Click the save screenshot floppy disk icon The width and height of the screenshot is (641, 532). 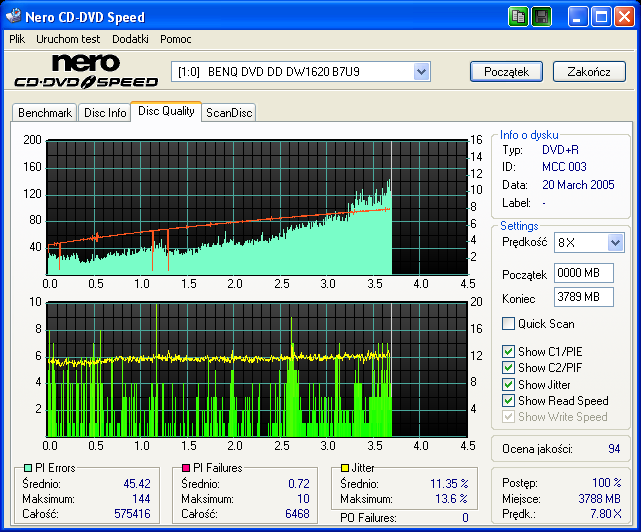(541, 17)
